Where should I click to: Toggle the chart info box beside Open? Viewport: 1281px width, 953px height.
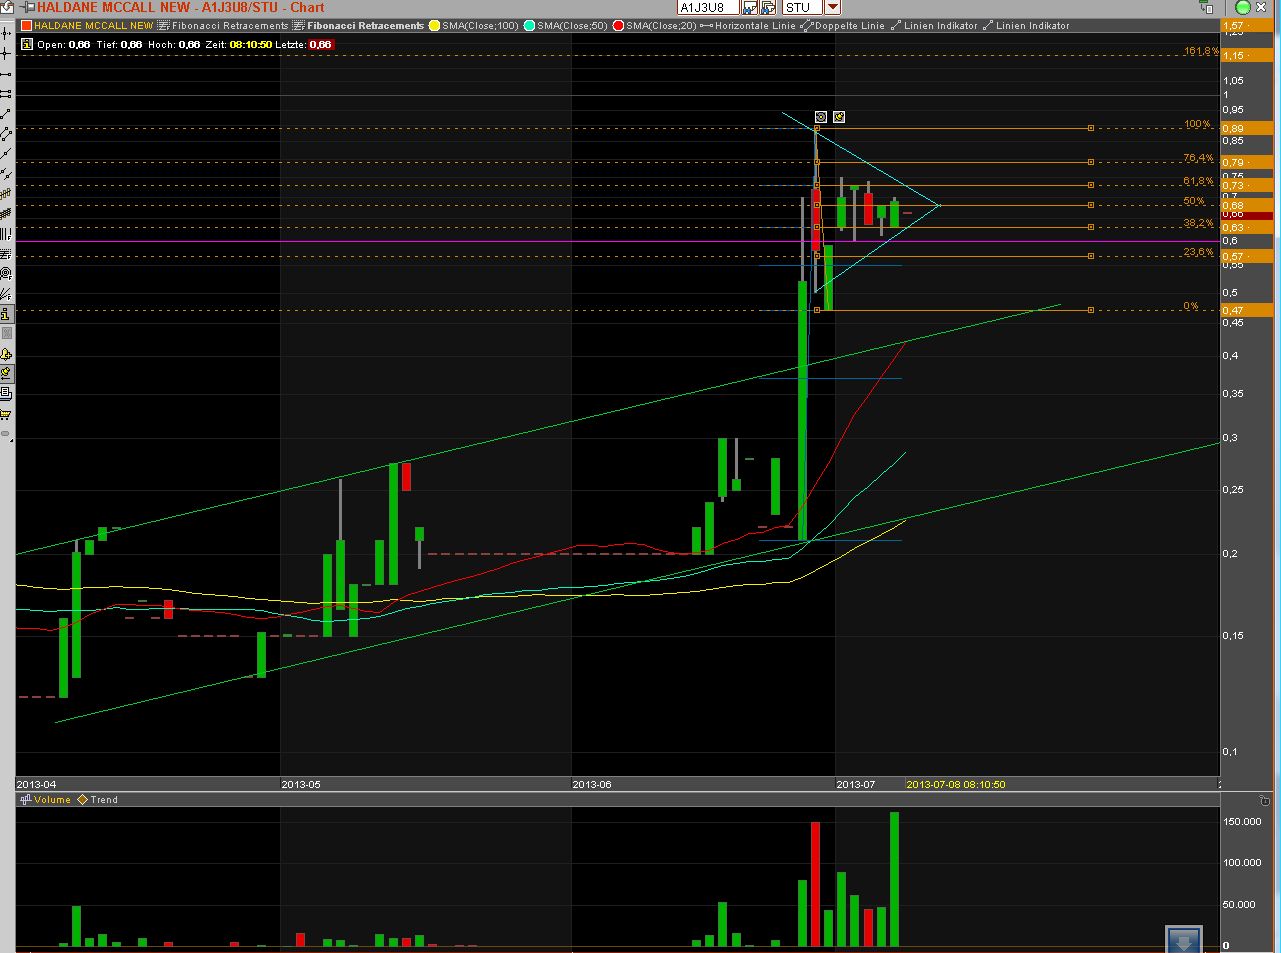pos(27,44)
